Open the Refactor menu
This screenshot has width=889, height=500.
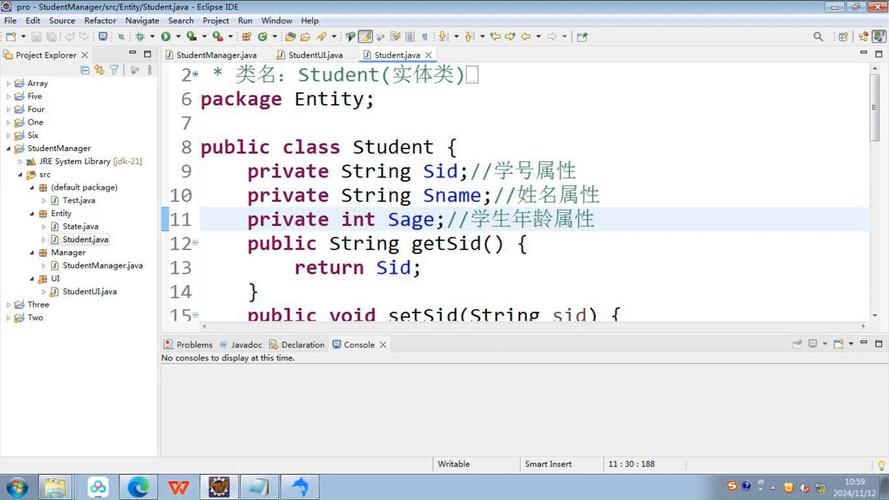[100, 20]
